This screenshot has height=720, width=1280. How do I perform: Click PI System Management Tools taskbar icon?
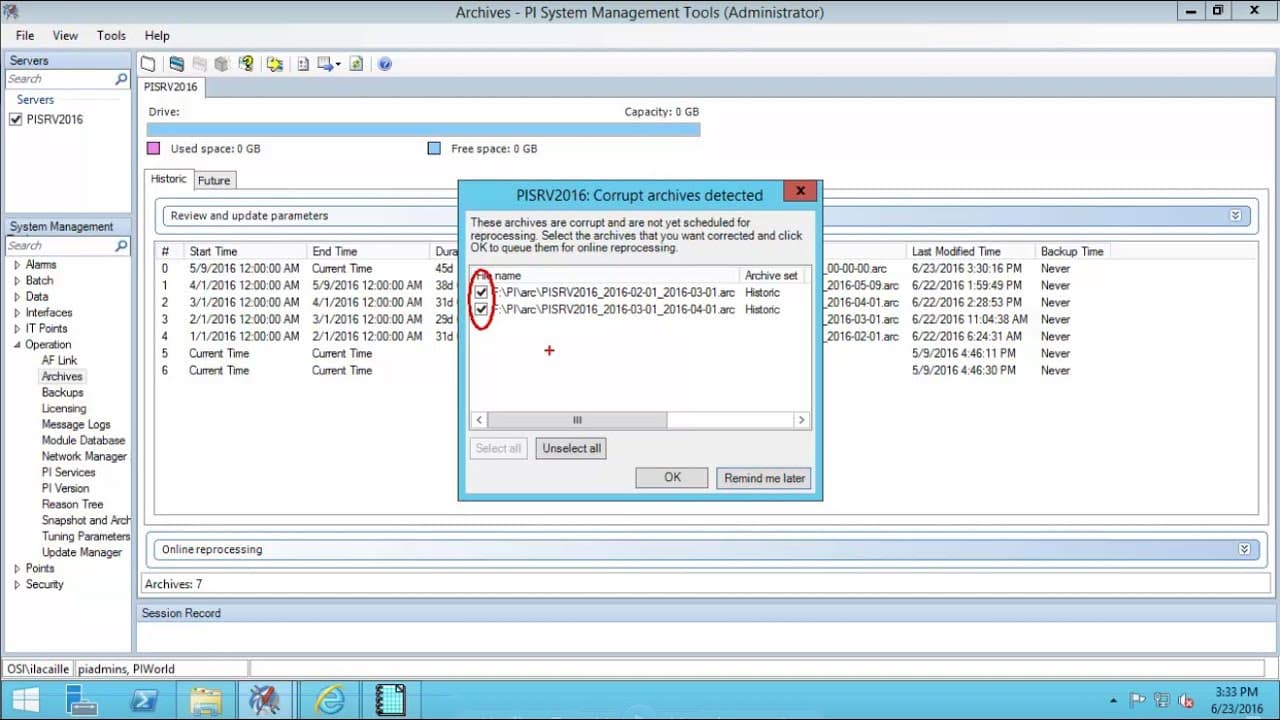(x=265, y=700)
